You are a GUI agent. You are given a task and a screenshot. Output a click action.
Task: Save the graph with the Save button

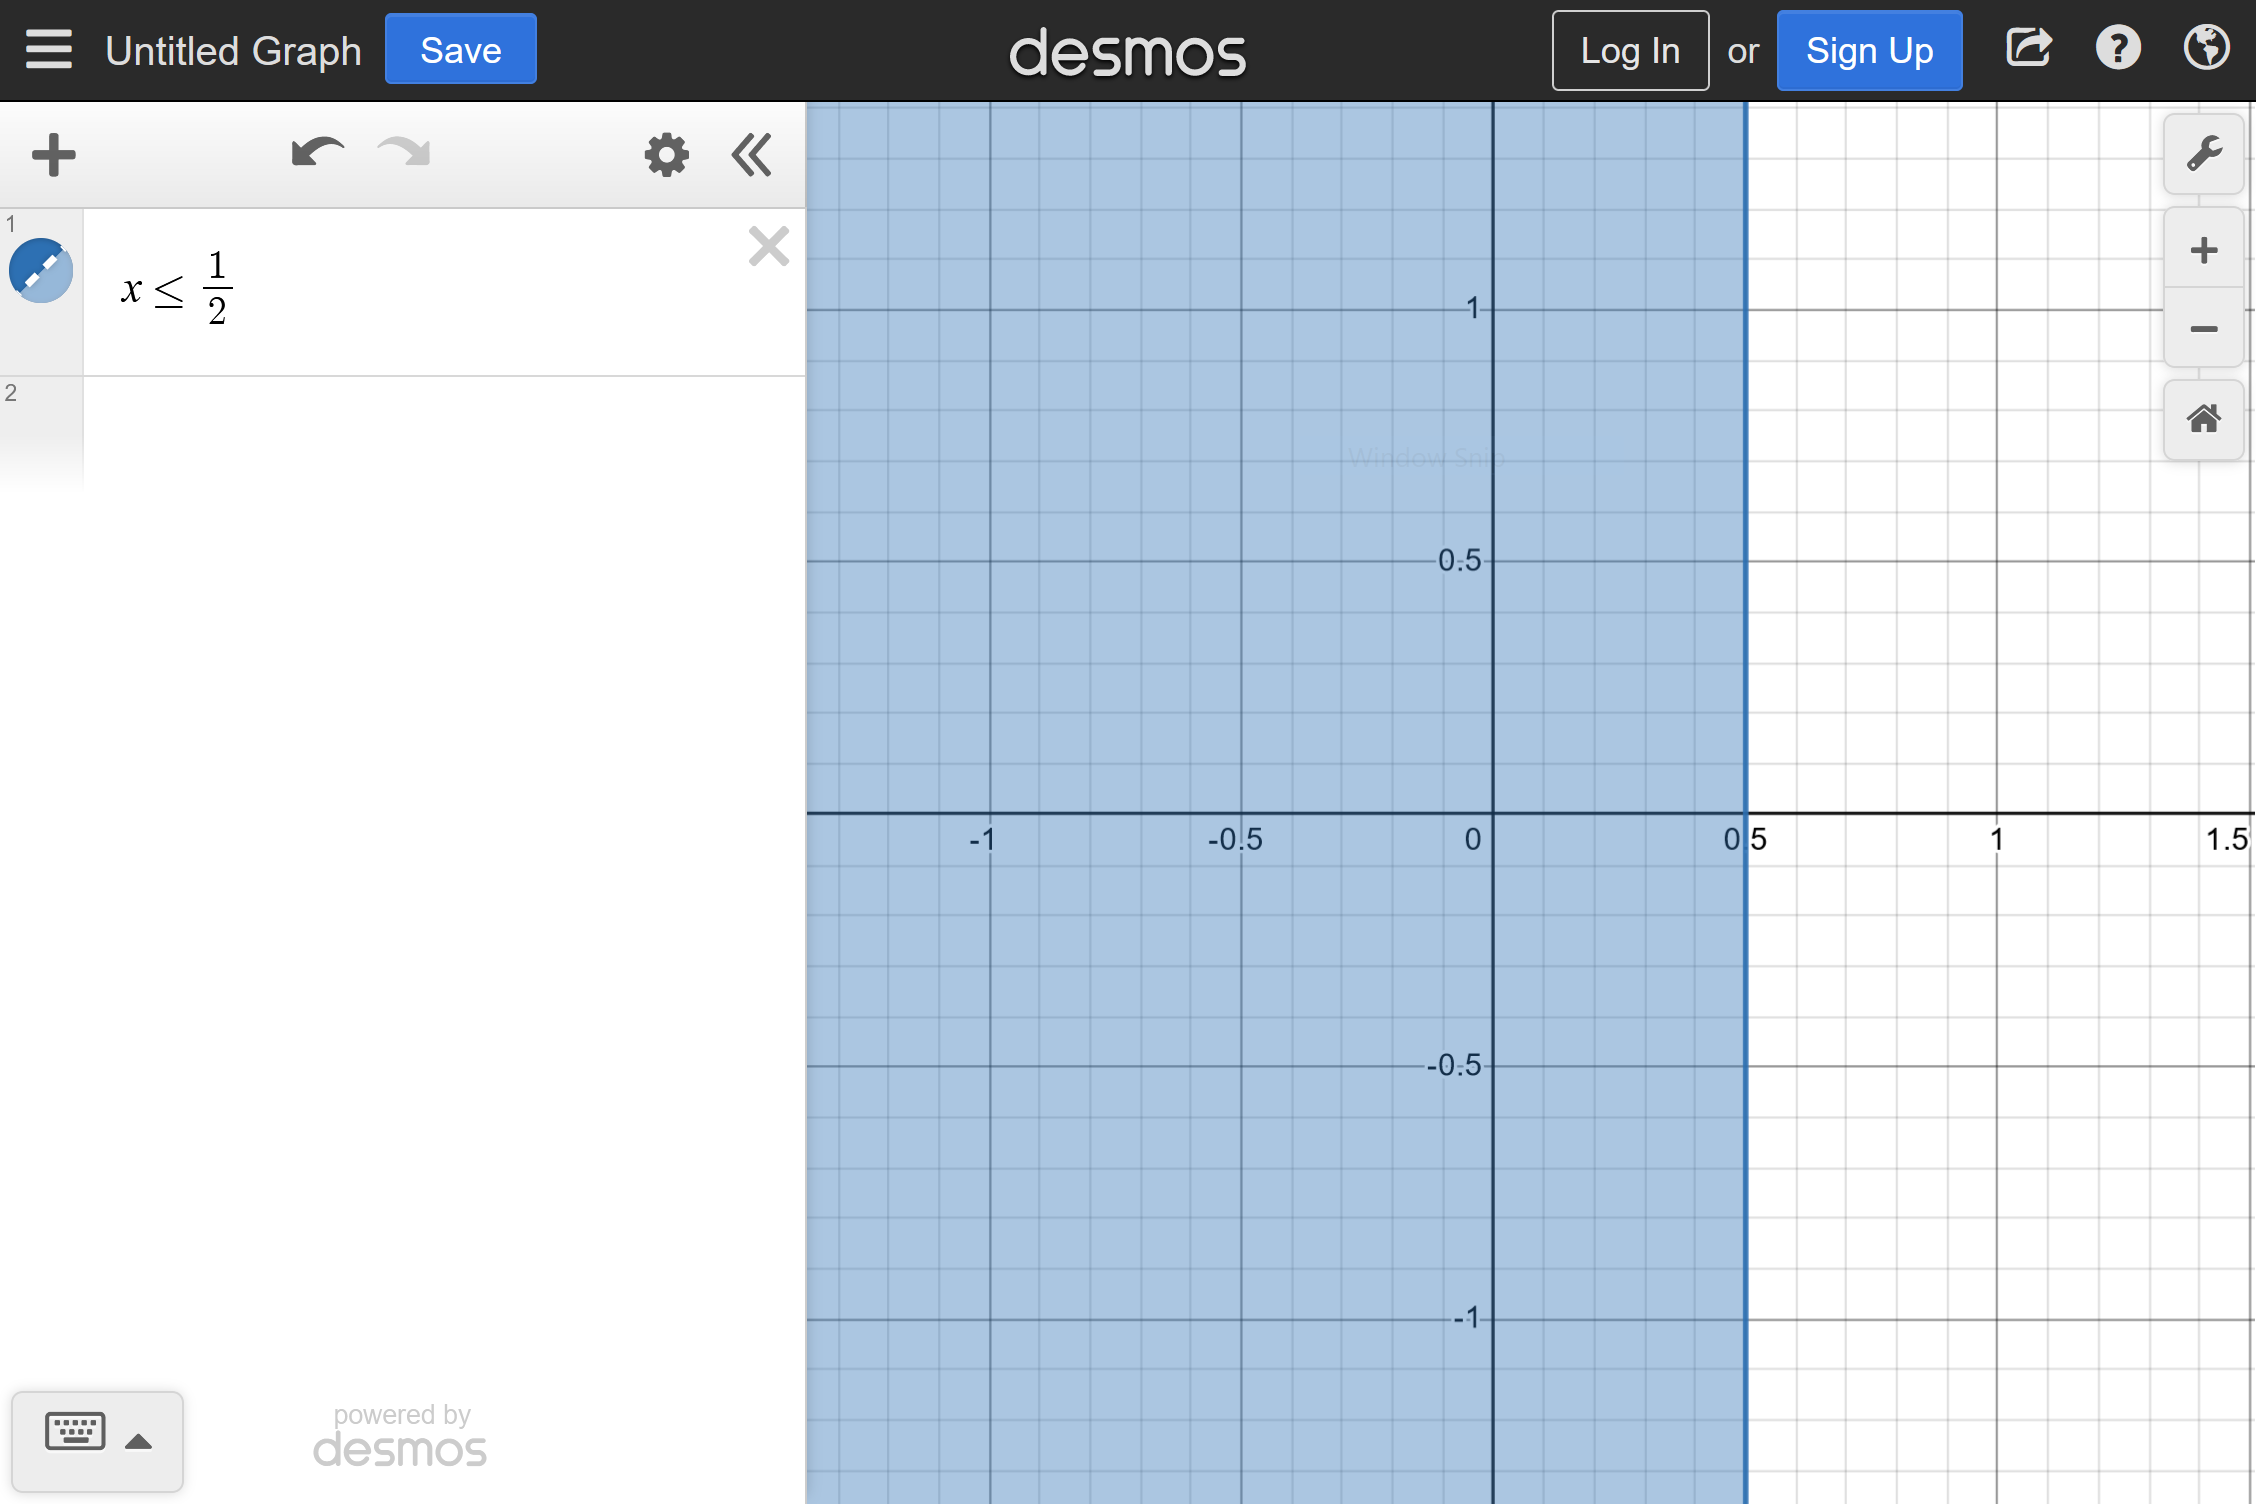[460, 49]
